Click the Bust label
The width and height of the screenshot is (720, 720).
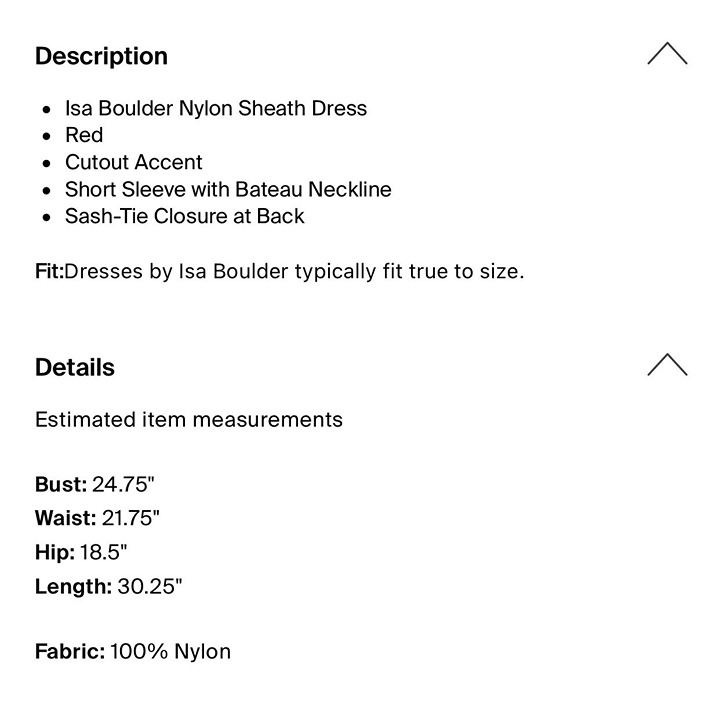(61, 484)
